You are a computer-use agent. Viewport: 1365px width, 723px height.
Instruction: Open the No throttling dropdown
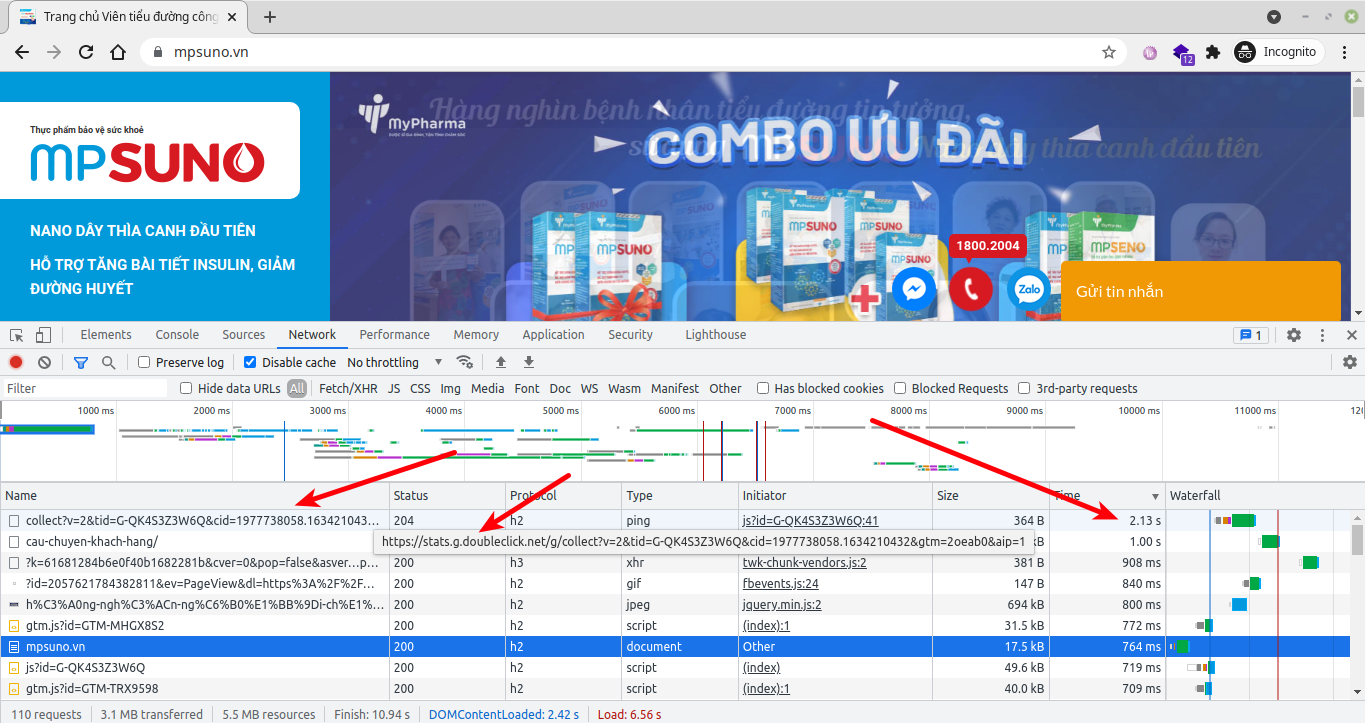(395, 362)
